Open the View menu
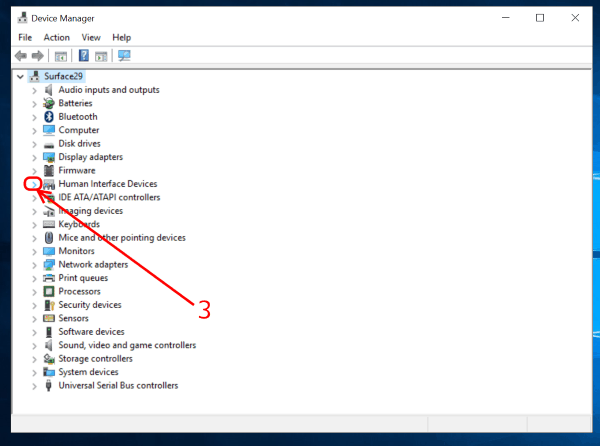The image size is (600, 446). [x=91, y=37]
